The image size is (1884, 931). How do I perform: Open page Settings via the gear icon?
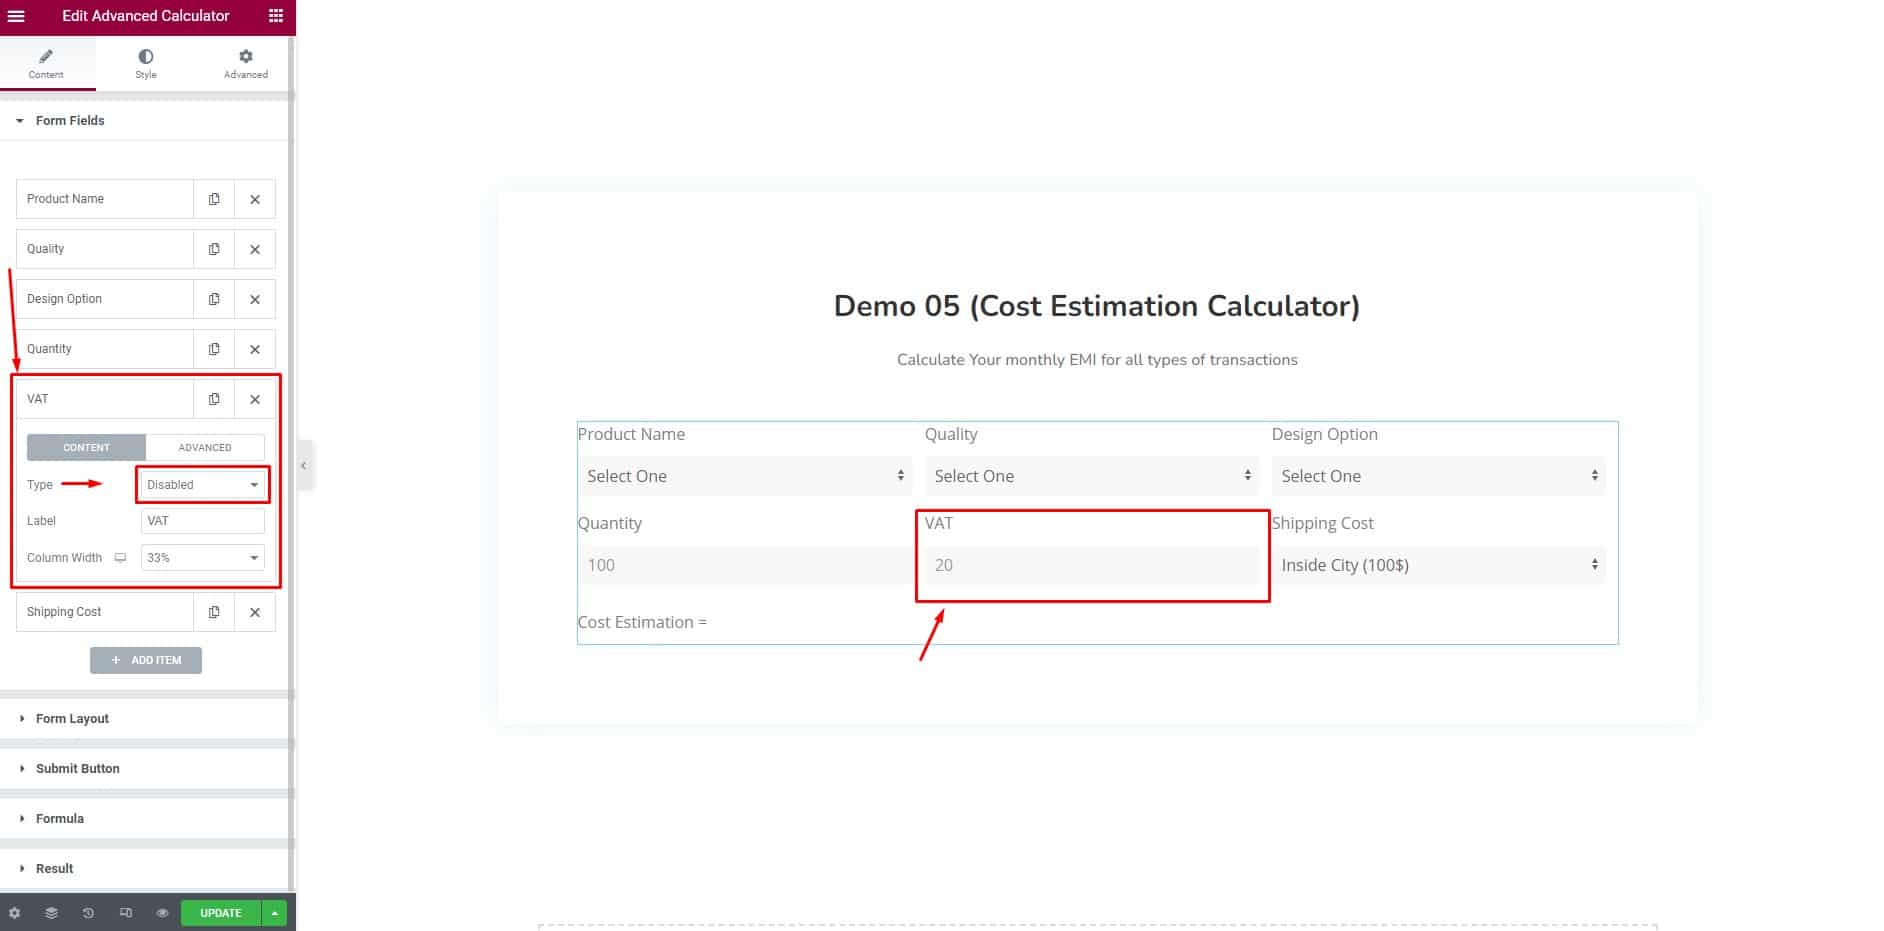(x=14, y=912)
